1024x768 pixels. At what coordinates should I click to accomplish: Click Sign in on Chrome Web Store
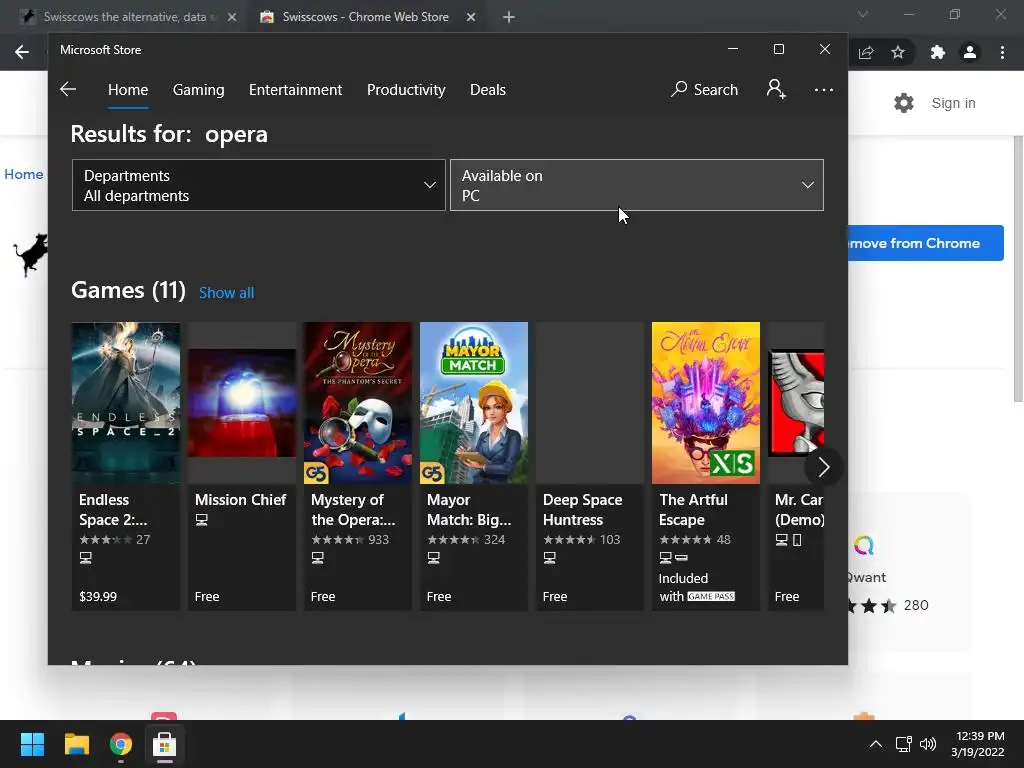pyautogui.click(x=953, y=103)
